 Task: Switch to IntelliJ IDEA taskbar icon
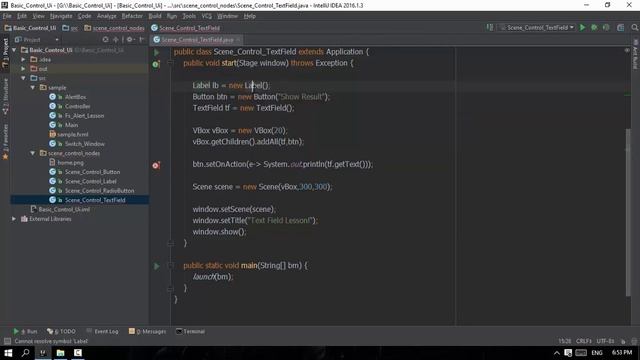pyautogui.click(x=42, y=353)
